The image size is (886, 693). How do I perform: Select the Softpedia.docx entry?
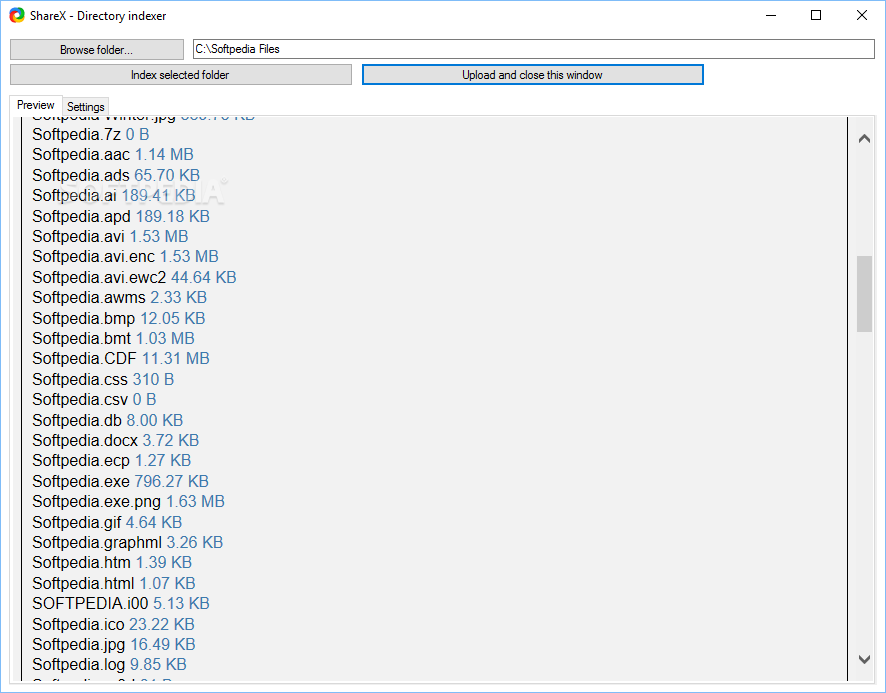coord(115,440)
